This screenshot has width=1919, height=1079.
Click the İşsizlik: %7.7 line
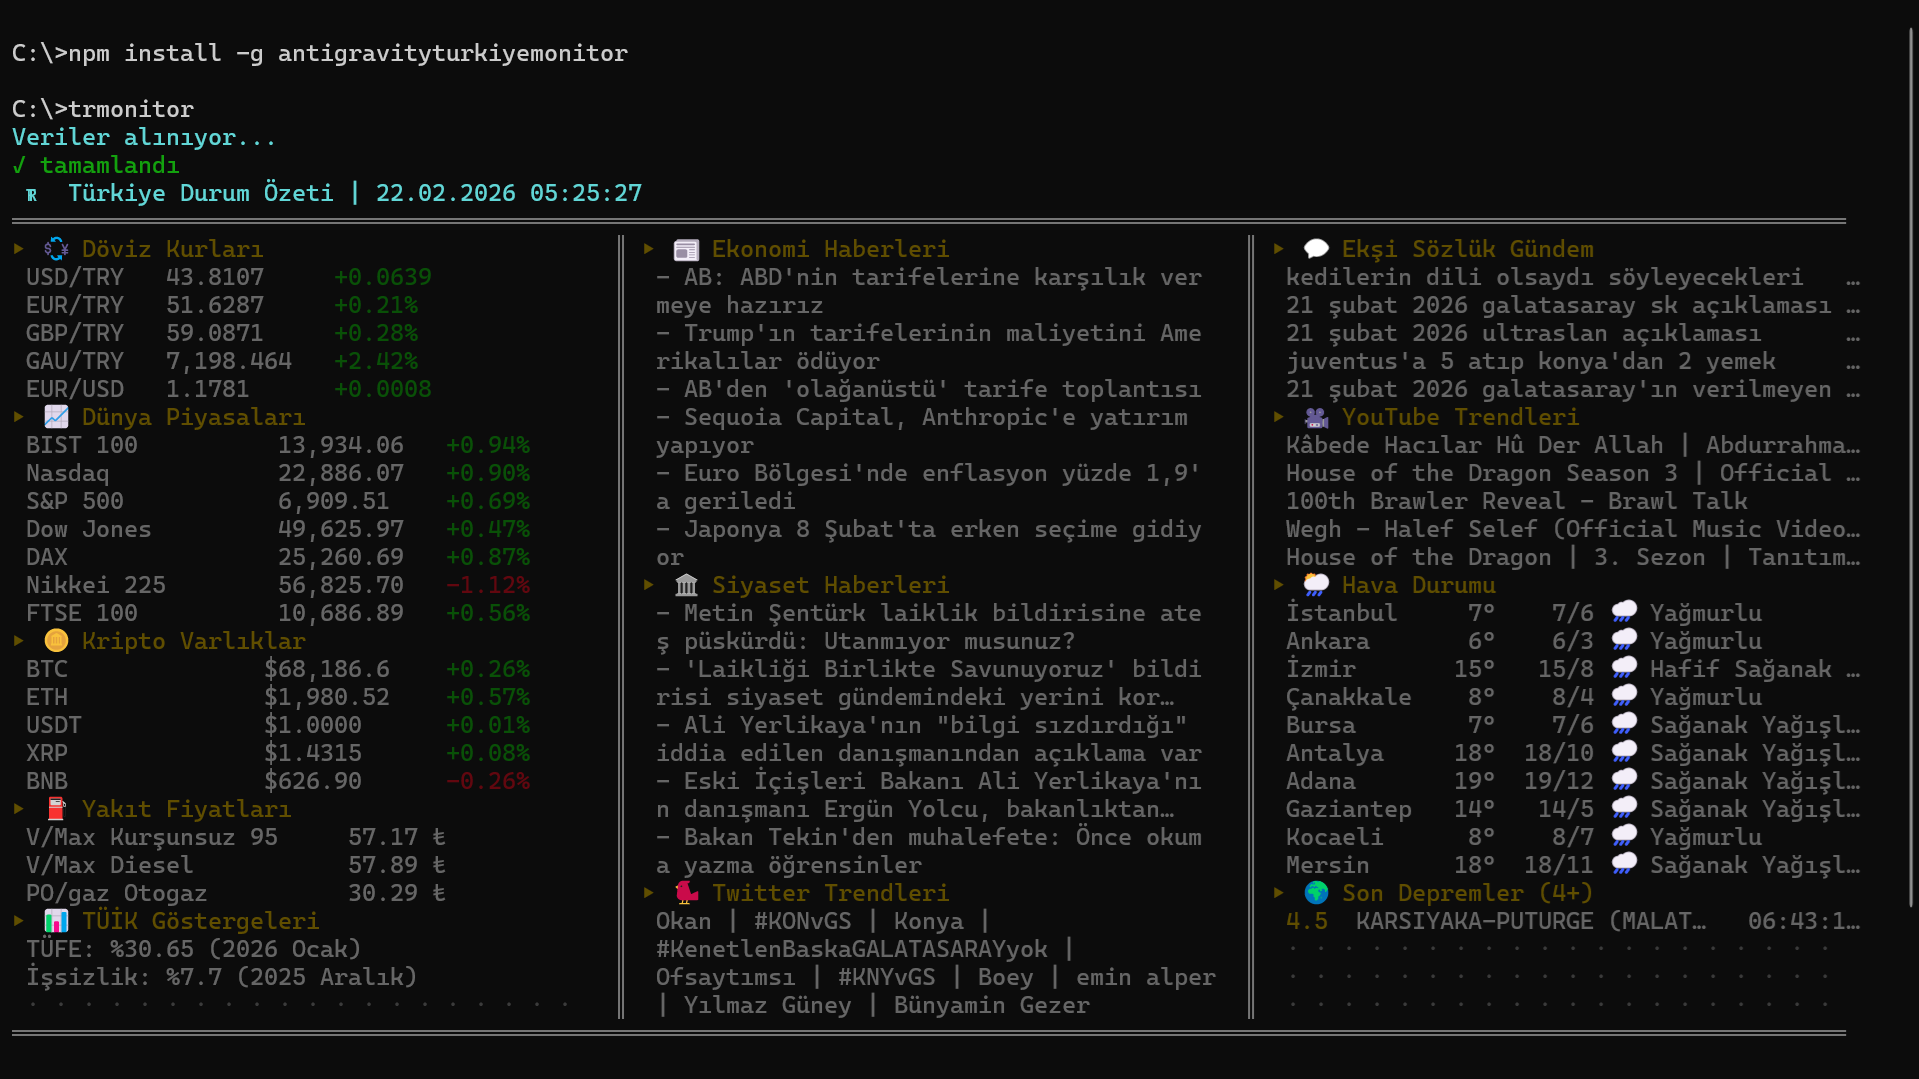pyautogui.click(x=222, y=977)
